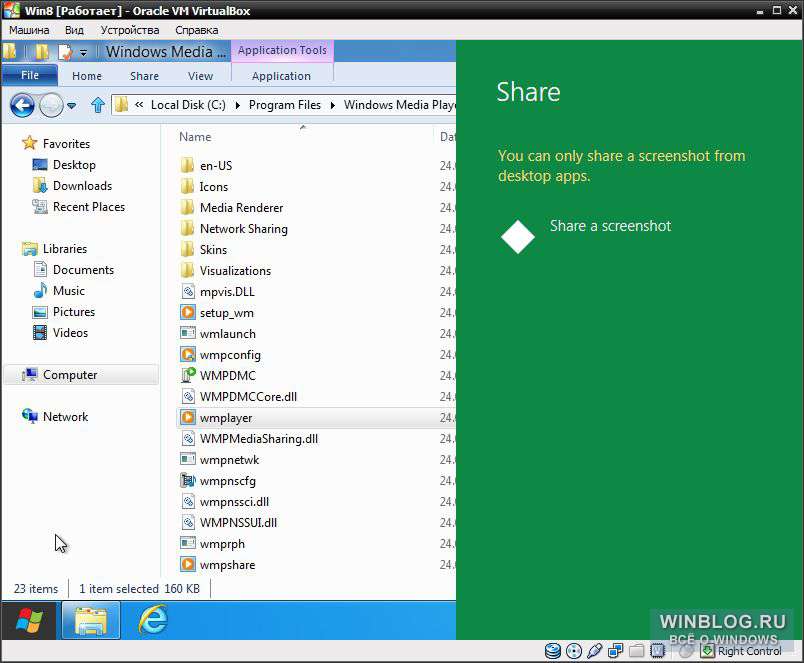
Task: Open the recent locations dropdown arrow
Action: pyautogui.click(x=71, y=106)
